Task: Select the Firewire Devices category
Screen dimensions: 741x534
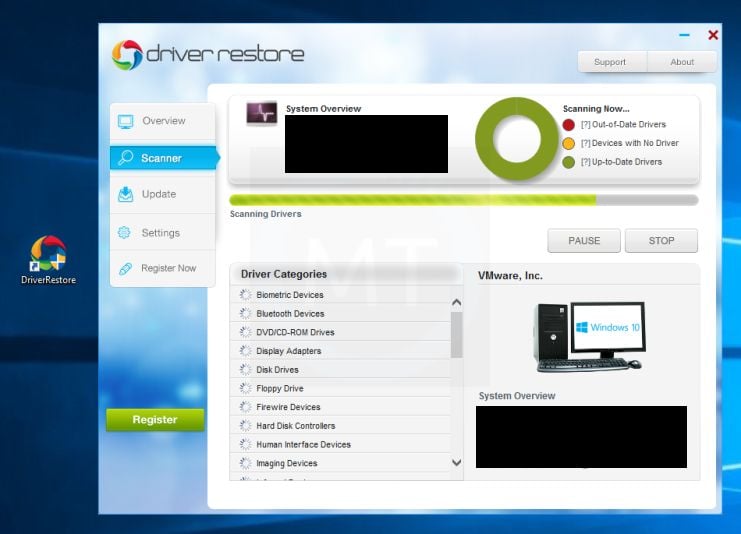Action: (x=340, y=407)
